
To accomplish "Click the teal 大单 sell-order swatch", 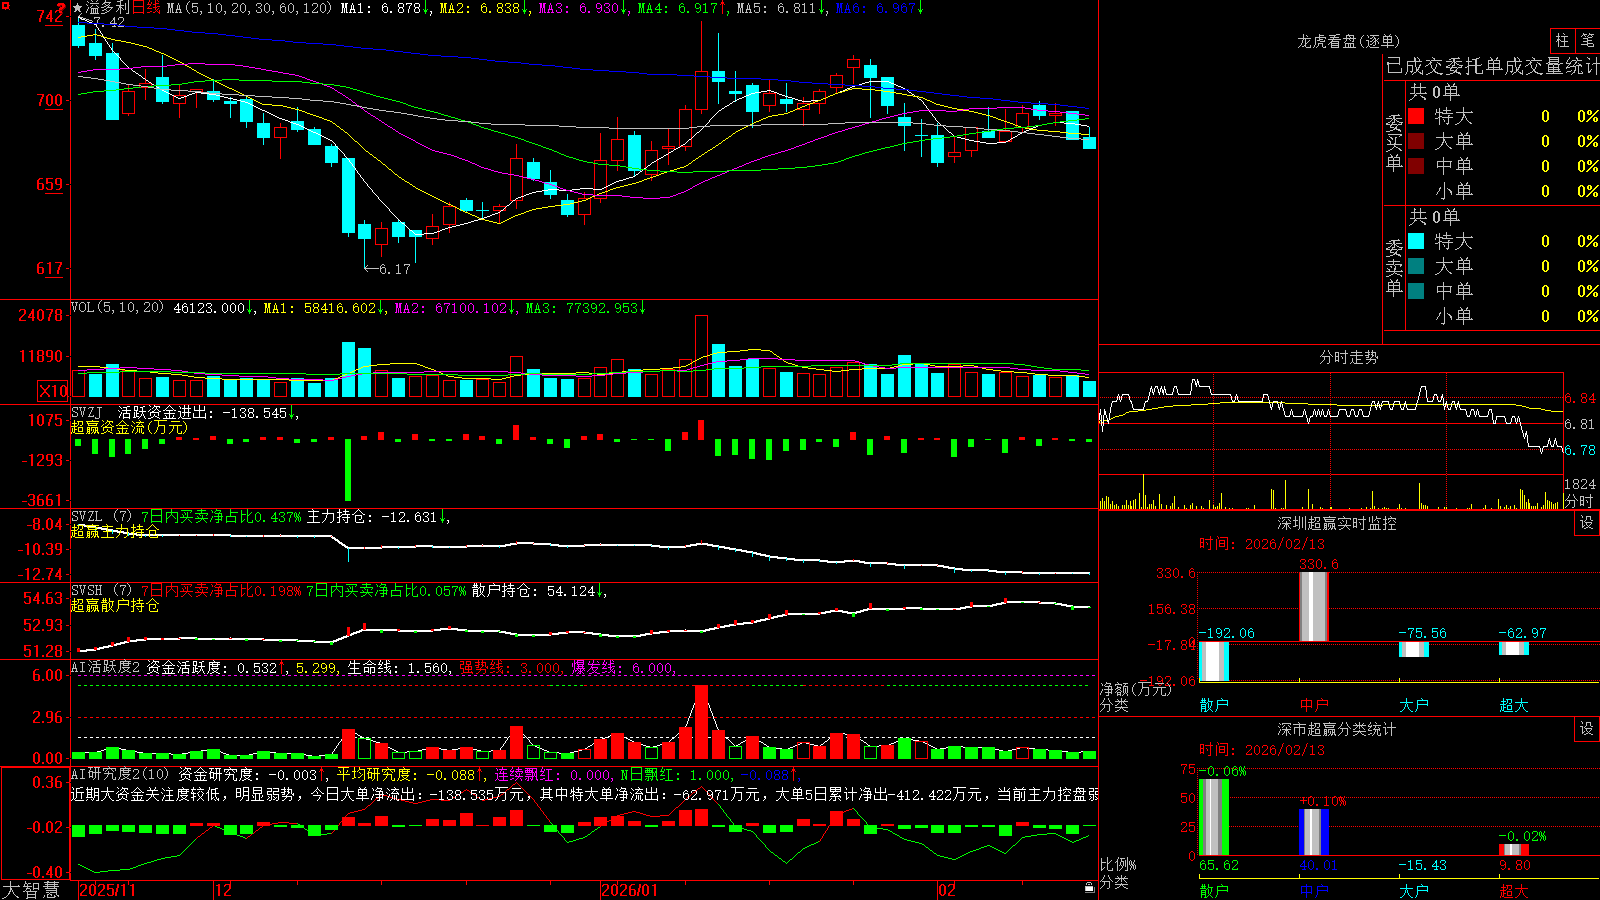I will 1416,266.
